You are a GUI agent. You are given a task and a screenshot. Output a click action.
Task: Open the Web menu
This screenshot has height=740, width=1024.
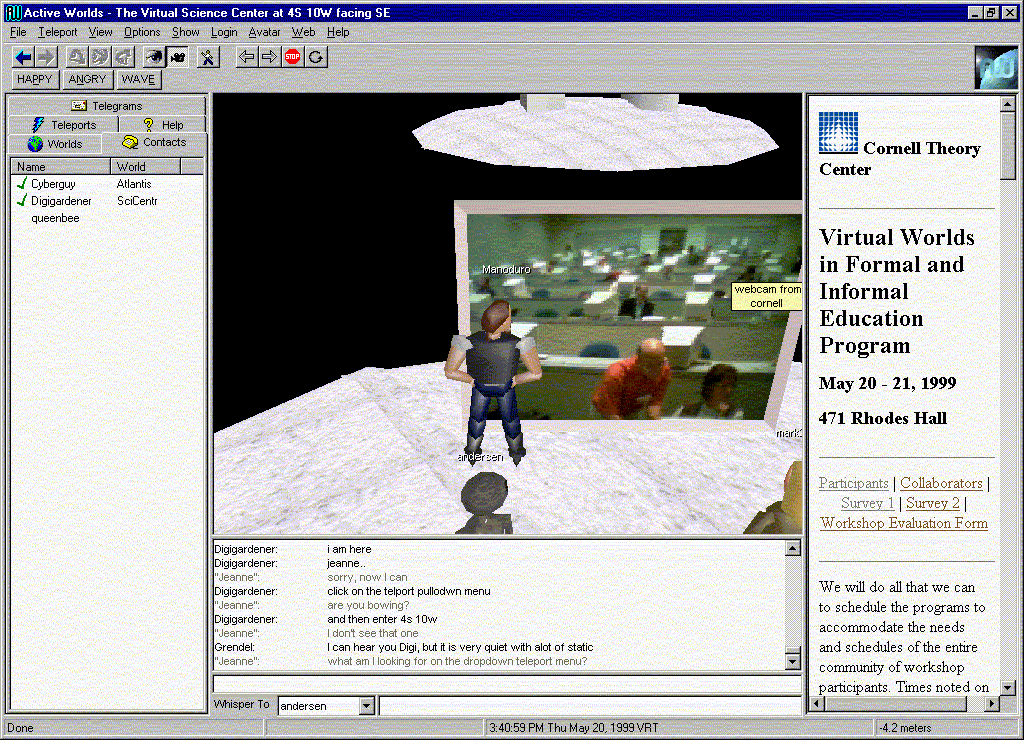303,32
